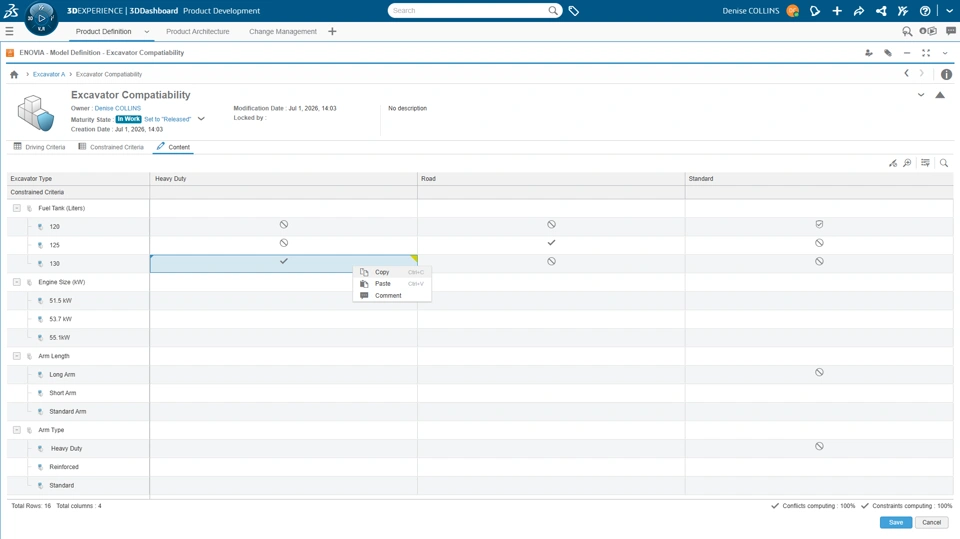This screenshot has height=539, width=960.
Task: Collapse the Fuel Tank (Liters) group
Action: click(17, 208)
